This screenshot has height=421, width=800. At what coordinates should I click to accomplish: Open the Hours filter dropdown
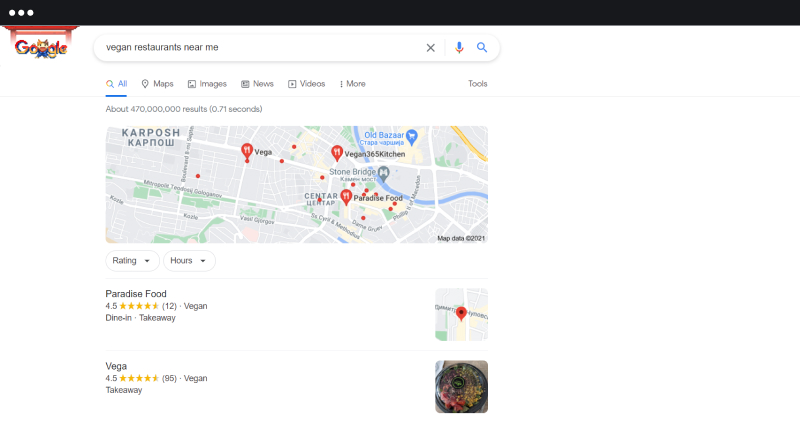(189, 261)
